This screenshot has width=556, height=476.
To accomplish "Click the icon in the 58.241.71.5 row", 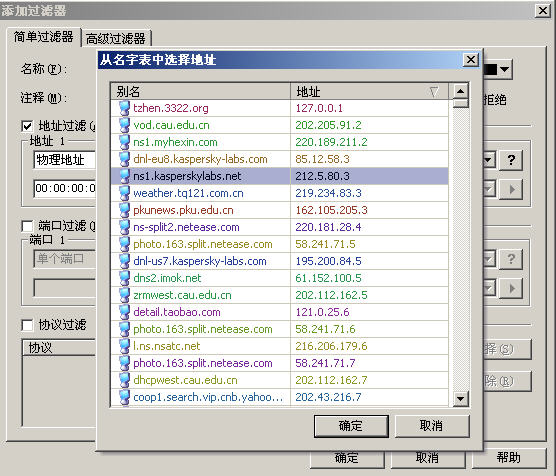I will click(124, 244).
